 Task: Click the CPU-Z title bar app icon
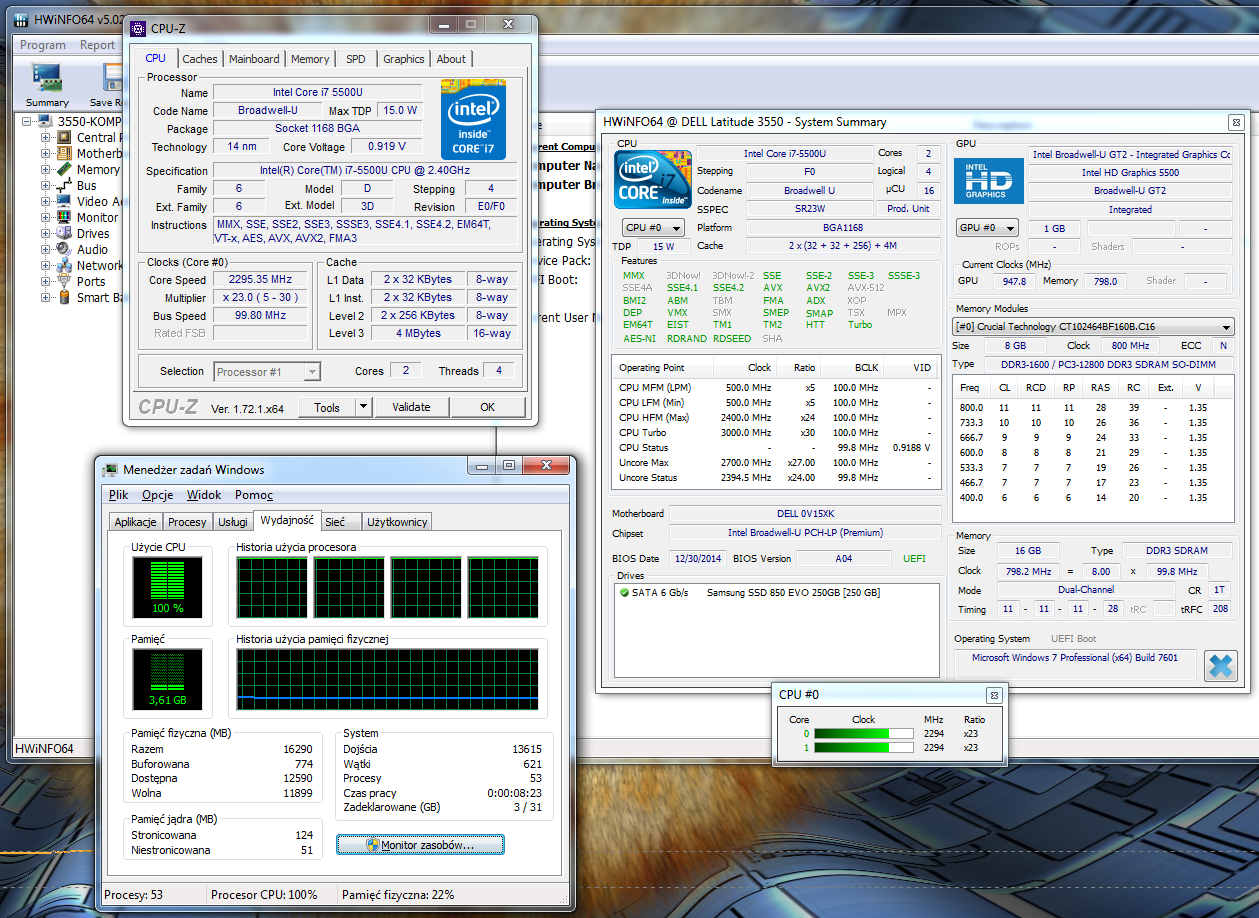pyautogui.click(x=137, y=28)
